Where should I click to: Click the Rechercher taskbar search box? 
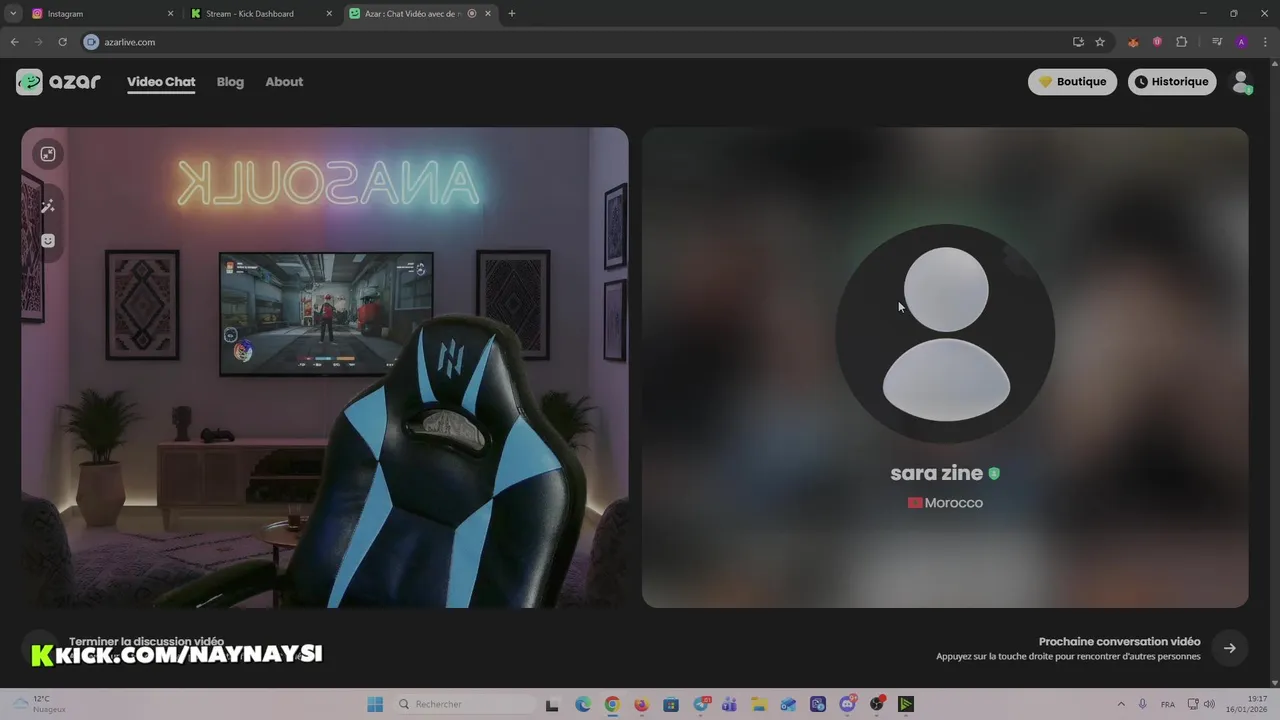[x=465, y=704]
